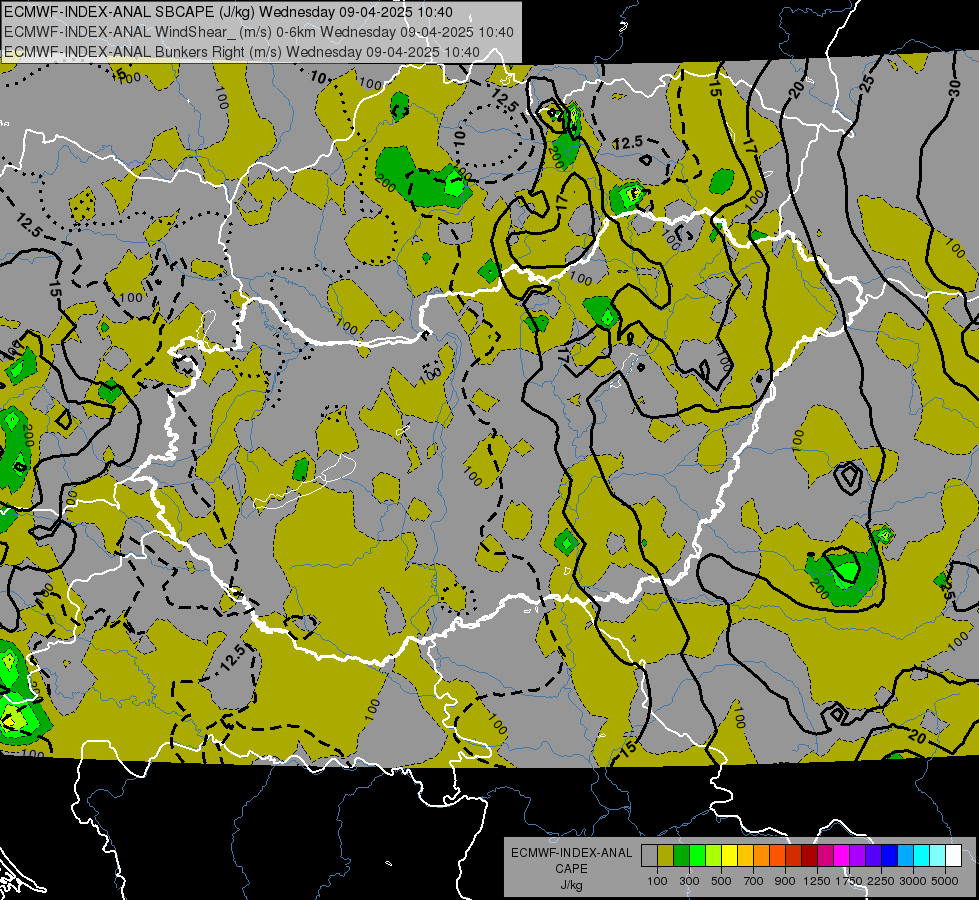Click the legend value 1250
Image resolution: width=979 pixels, height=900 pixels.
817,881
